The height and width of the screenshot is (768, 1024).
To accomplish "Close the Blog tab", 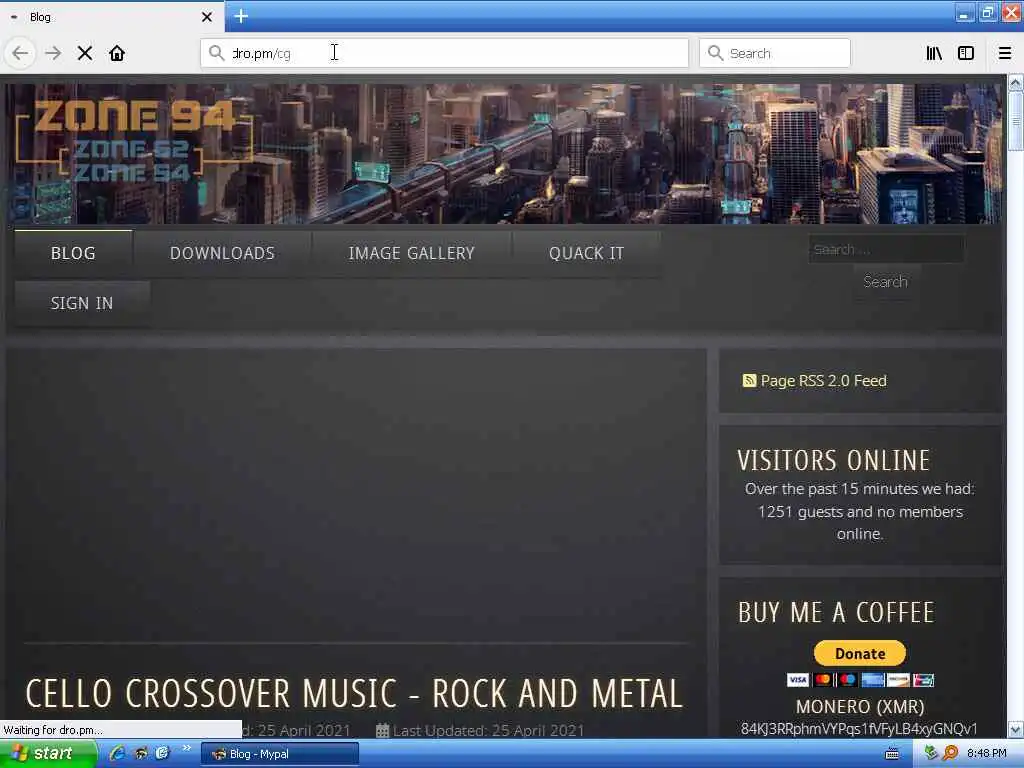I will [207, 17].
